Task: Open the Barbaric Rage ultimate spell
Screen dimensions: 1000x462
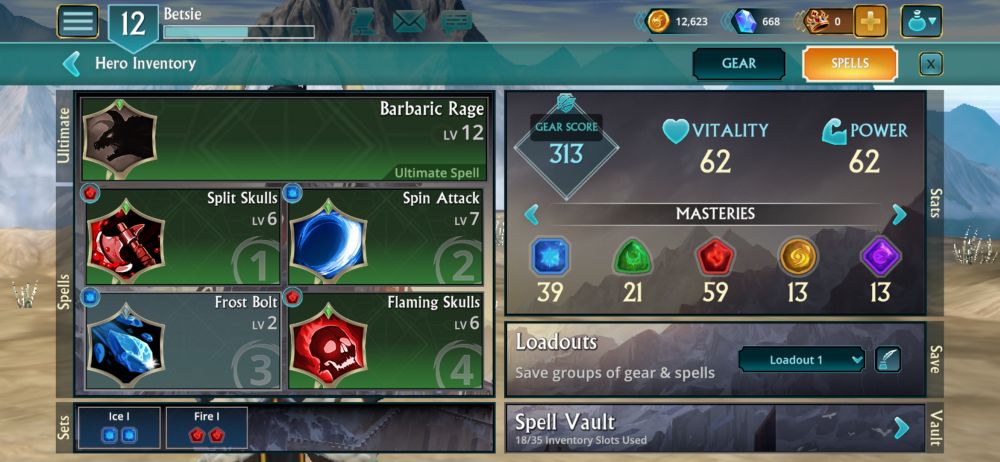Action: pos(284,138)
